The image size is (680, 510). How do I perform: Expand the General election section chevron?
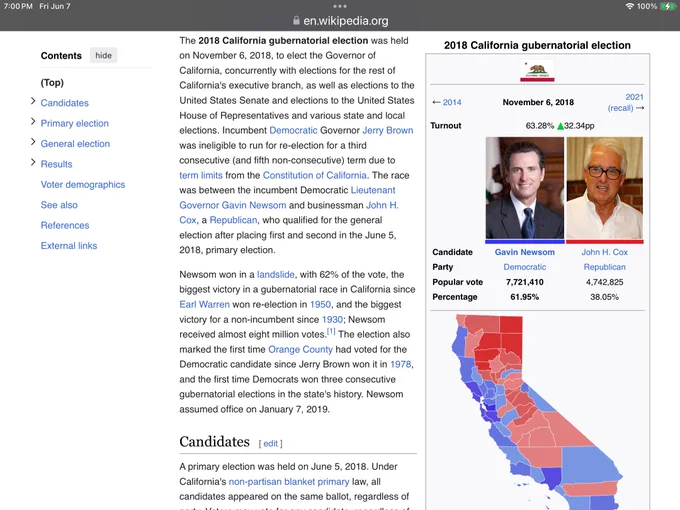tap(33, 142)
